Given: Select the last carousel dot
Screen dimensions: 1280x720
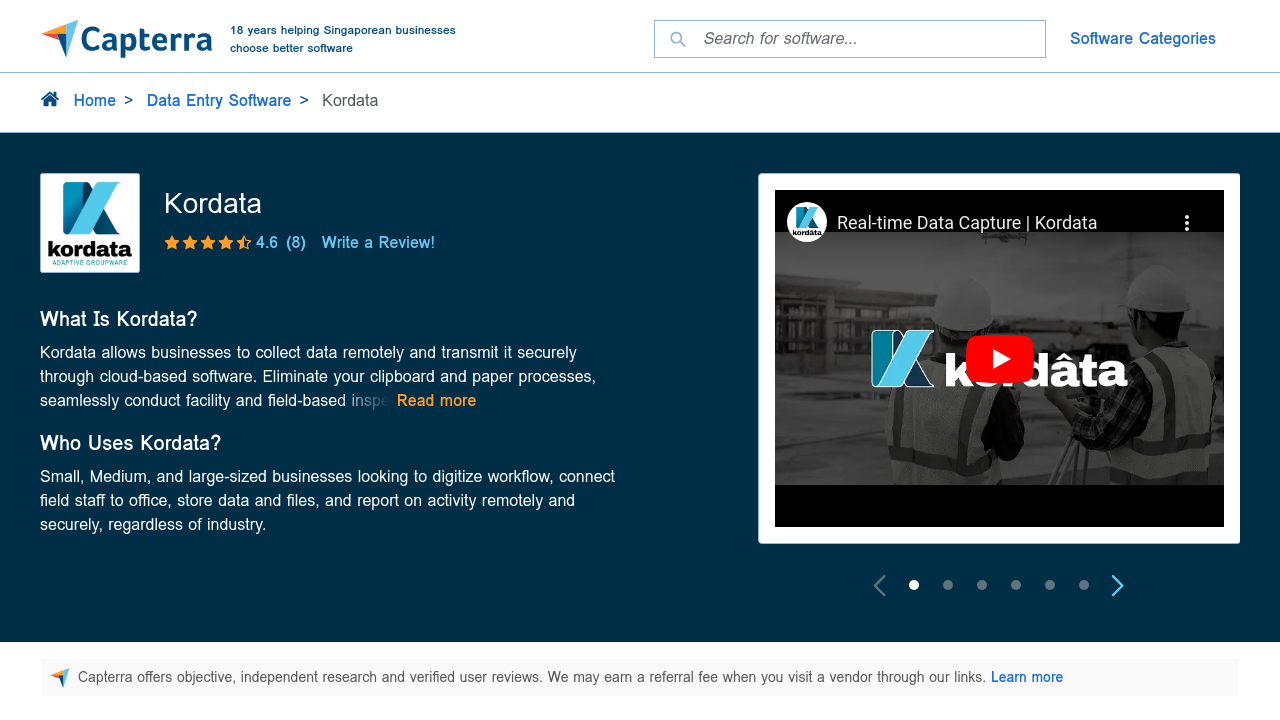Looking at the screenshot, I should point(1084,585).
